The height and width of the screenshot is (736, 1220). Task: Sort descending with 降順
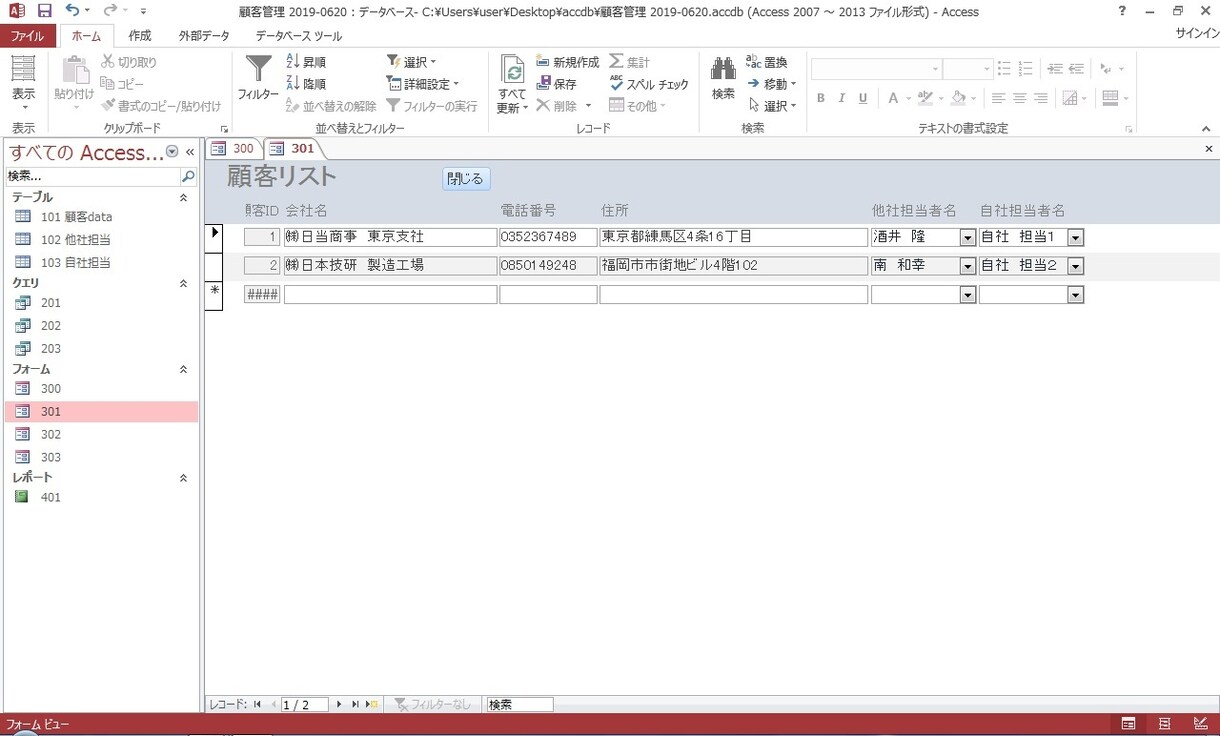[306, 84]
